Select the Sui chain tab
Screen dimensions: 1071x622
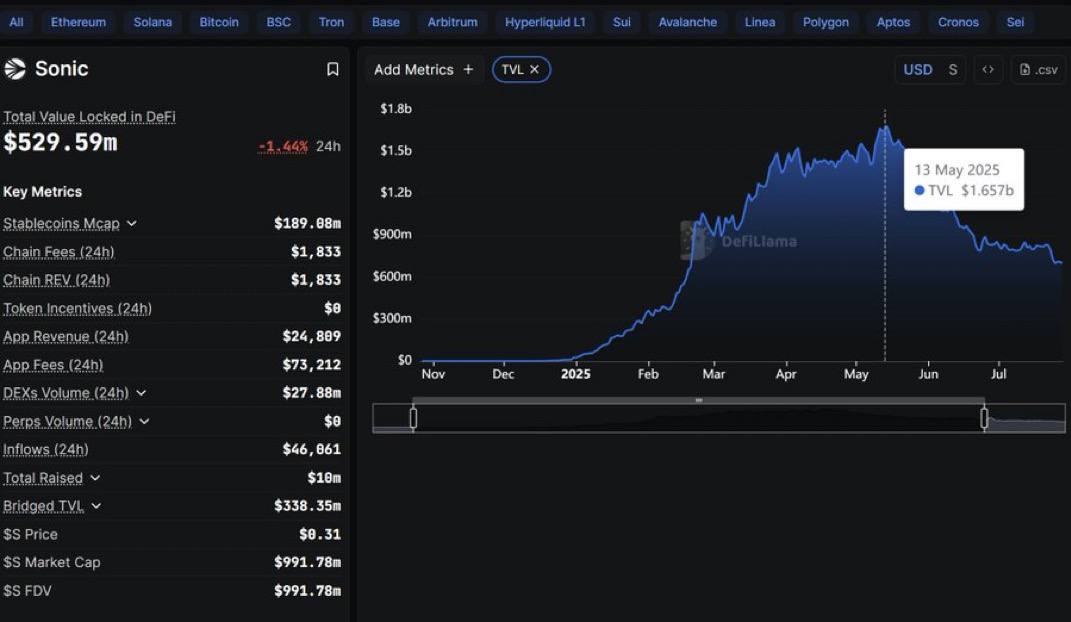(x=622, y=22)
